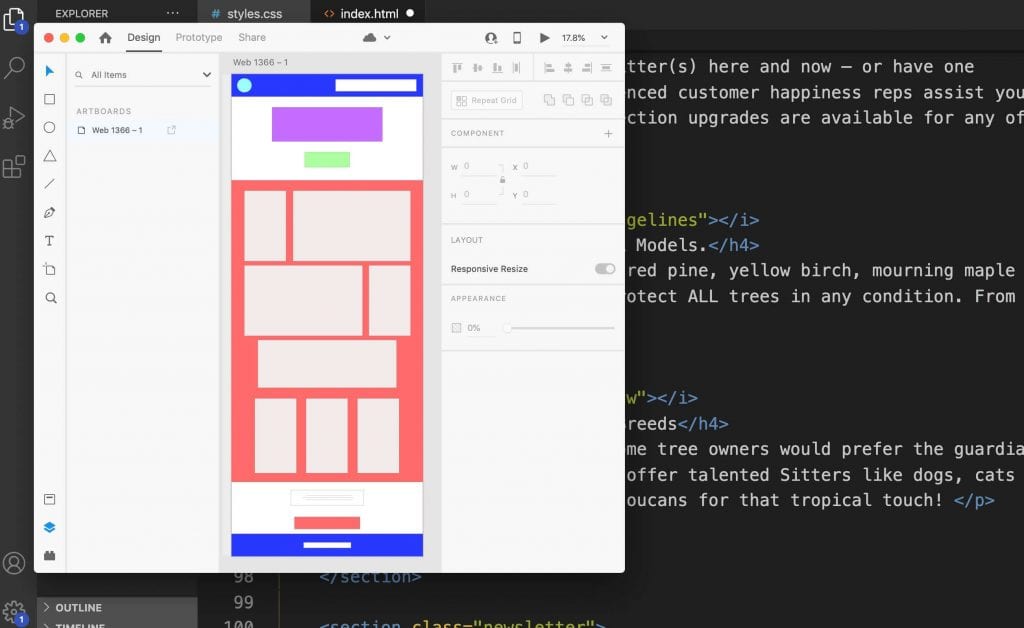Click the Distribute Vertically icon
The width and height of the screenshot is (1024, 628).
[x=517, y=68]
